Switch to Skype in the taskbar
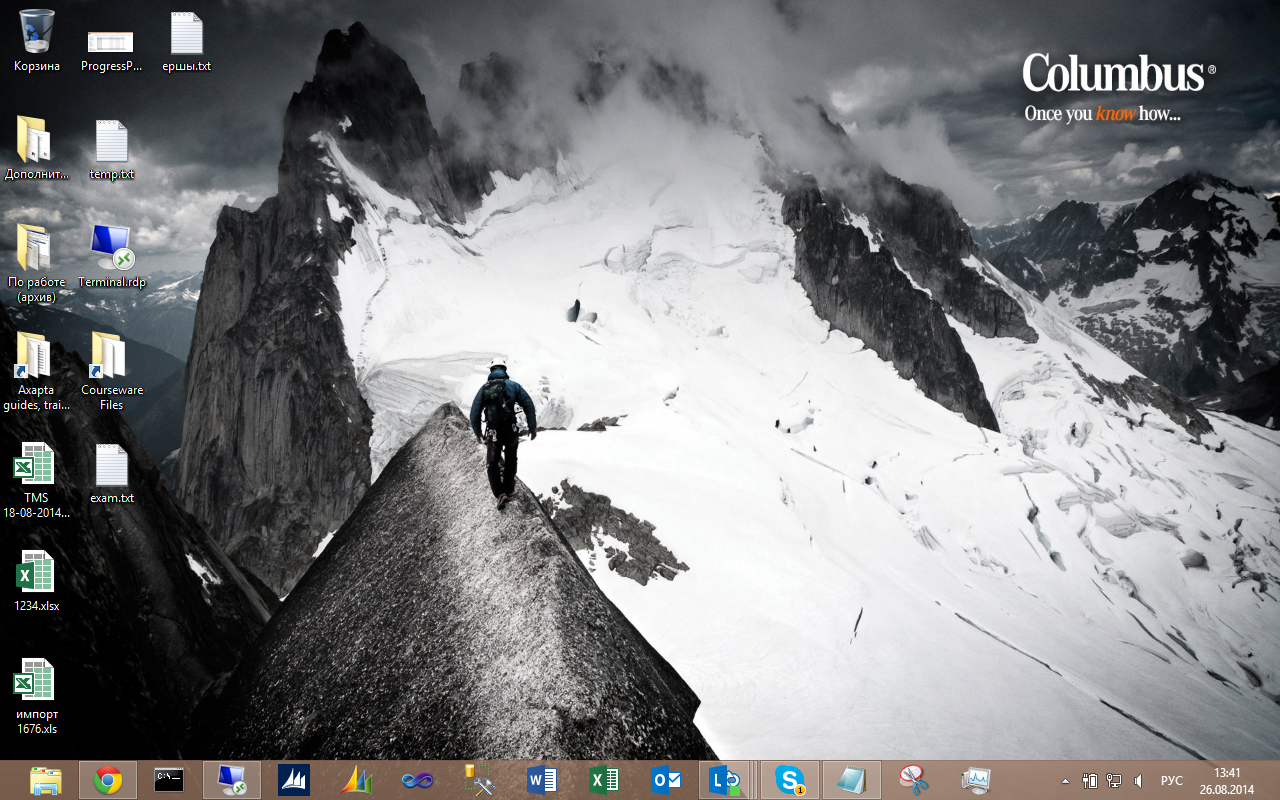Screen dimensions: 1280x800 (x=790, y=780)
